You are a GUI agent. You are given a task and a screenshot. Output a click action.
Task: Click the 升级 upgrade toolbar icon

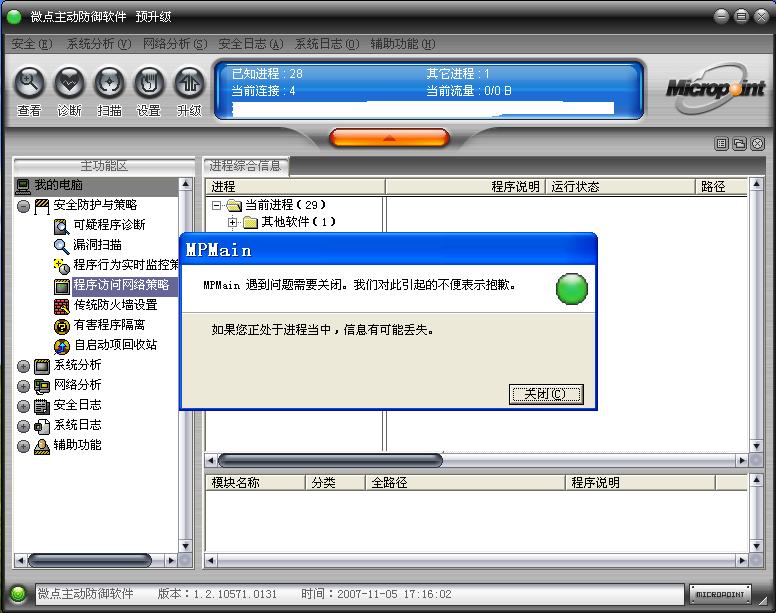[189, 82]
